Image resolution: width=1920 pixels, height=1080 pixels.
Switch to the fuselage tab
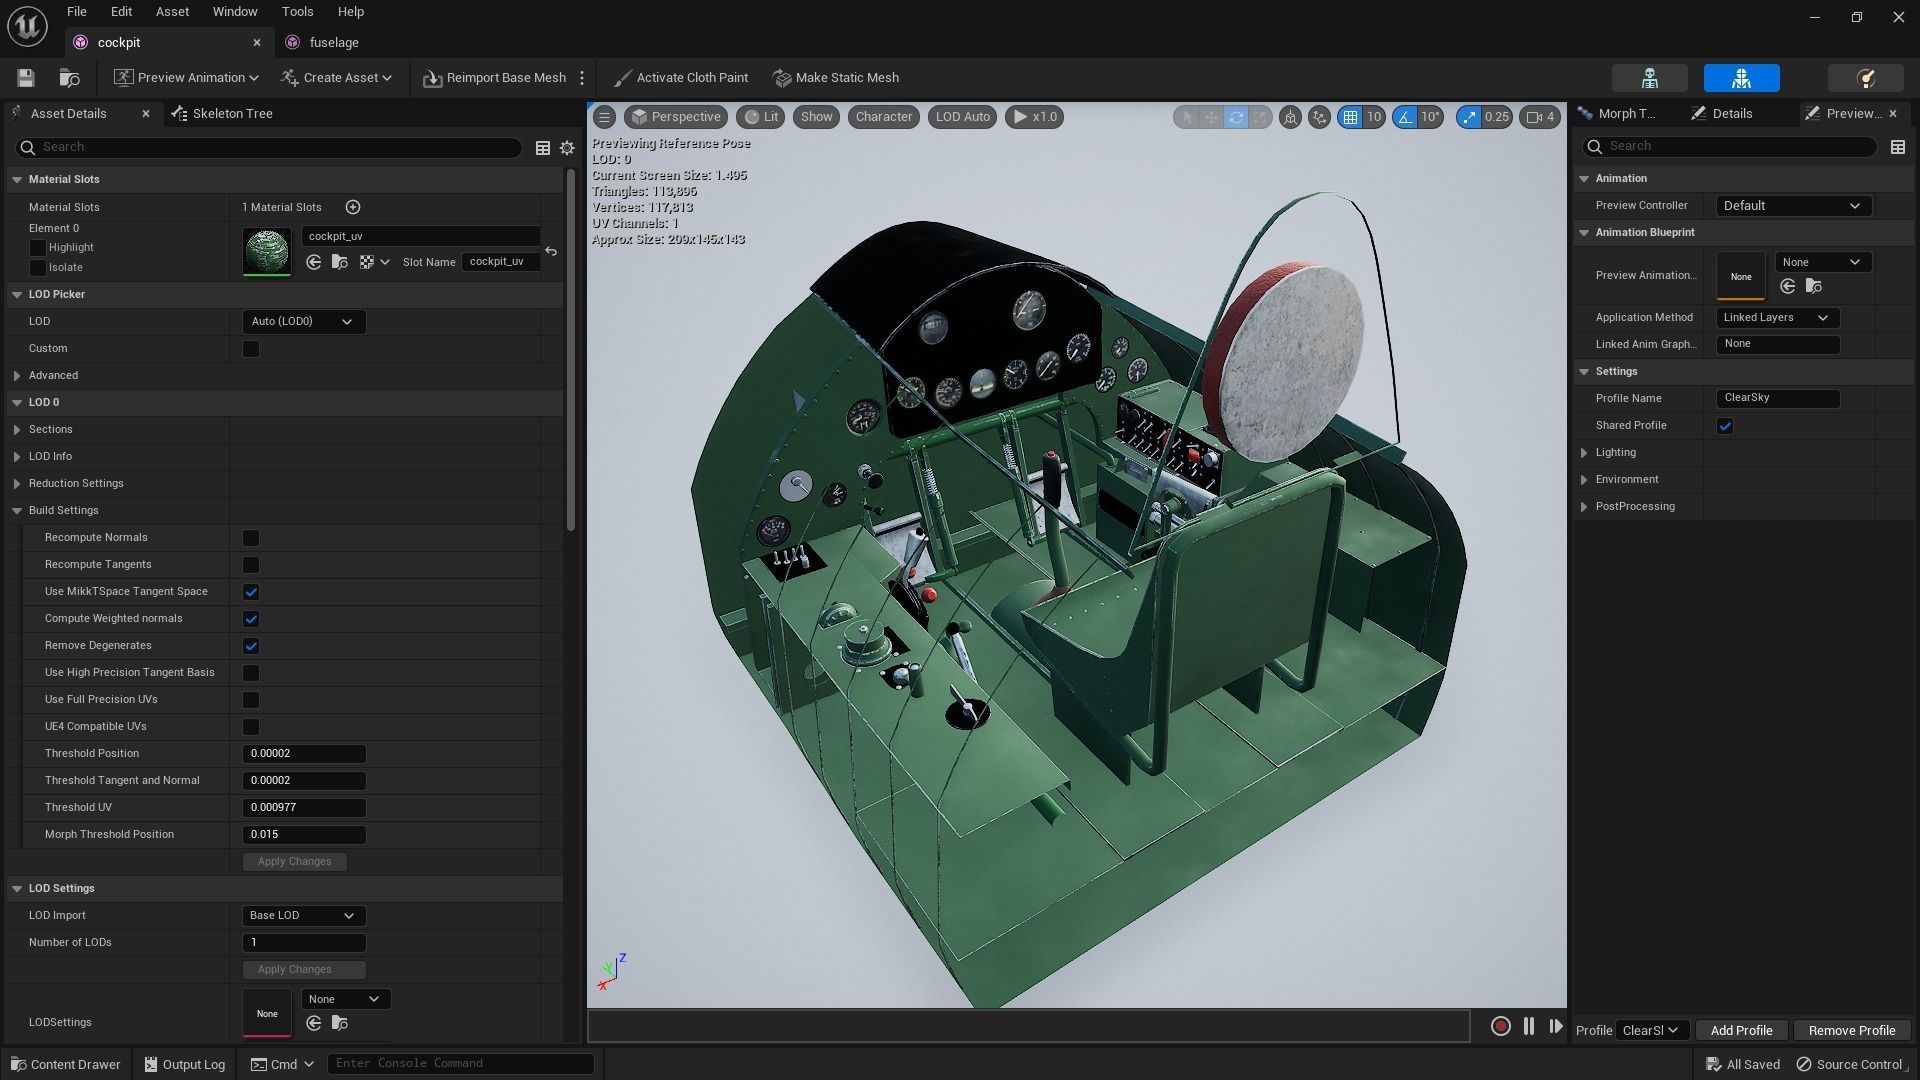(333, 42)
